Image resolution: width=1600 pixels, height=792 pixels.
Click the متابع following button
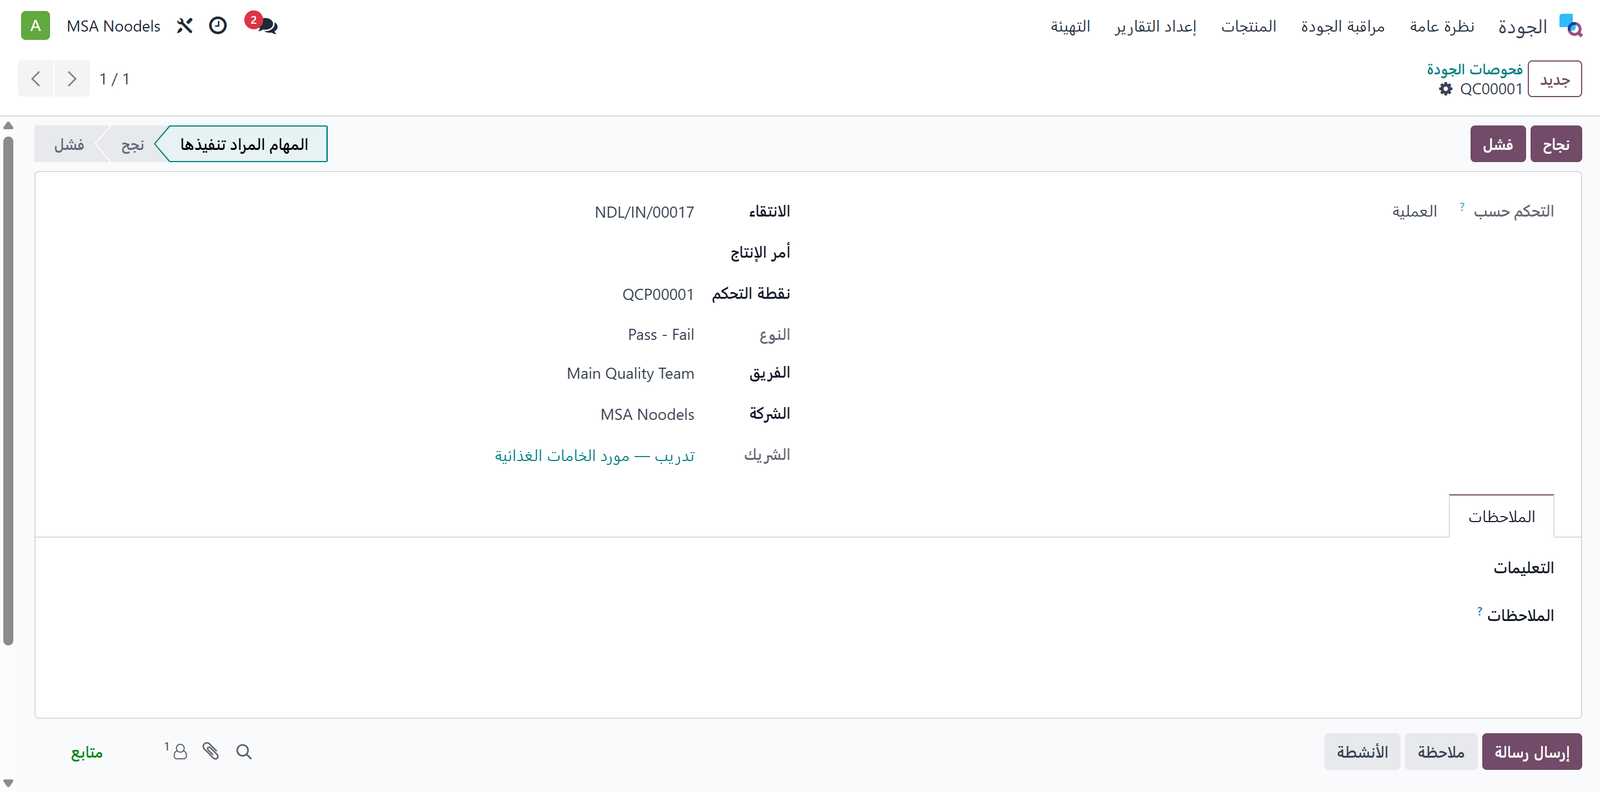[87, 752]
